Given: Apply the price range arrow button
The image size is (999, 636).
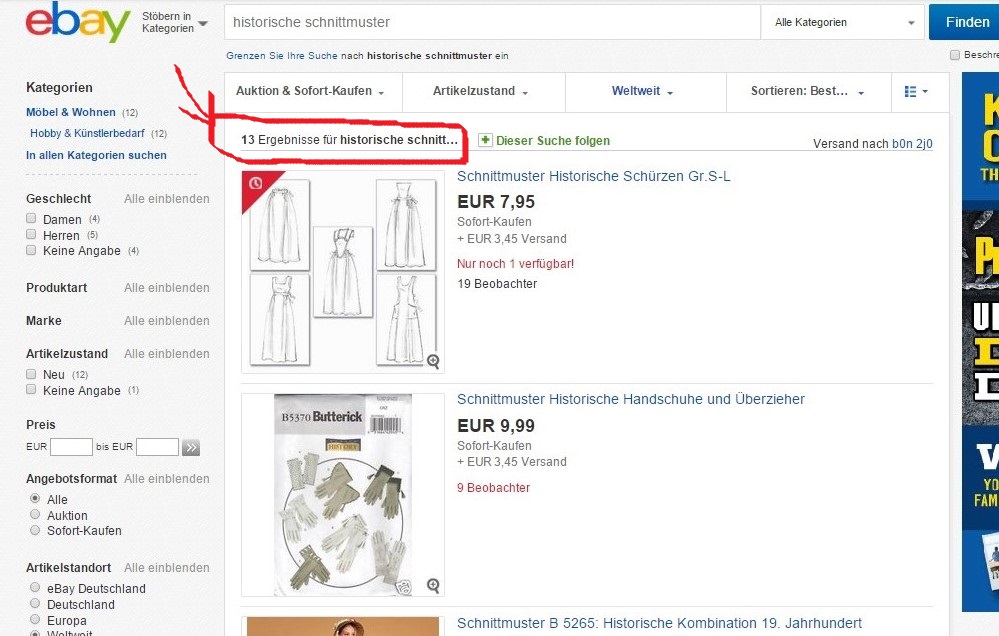Looking at the screenshot, I should [x=191, y=448].
